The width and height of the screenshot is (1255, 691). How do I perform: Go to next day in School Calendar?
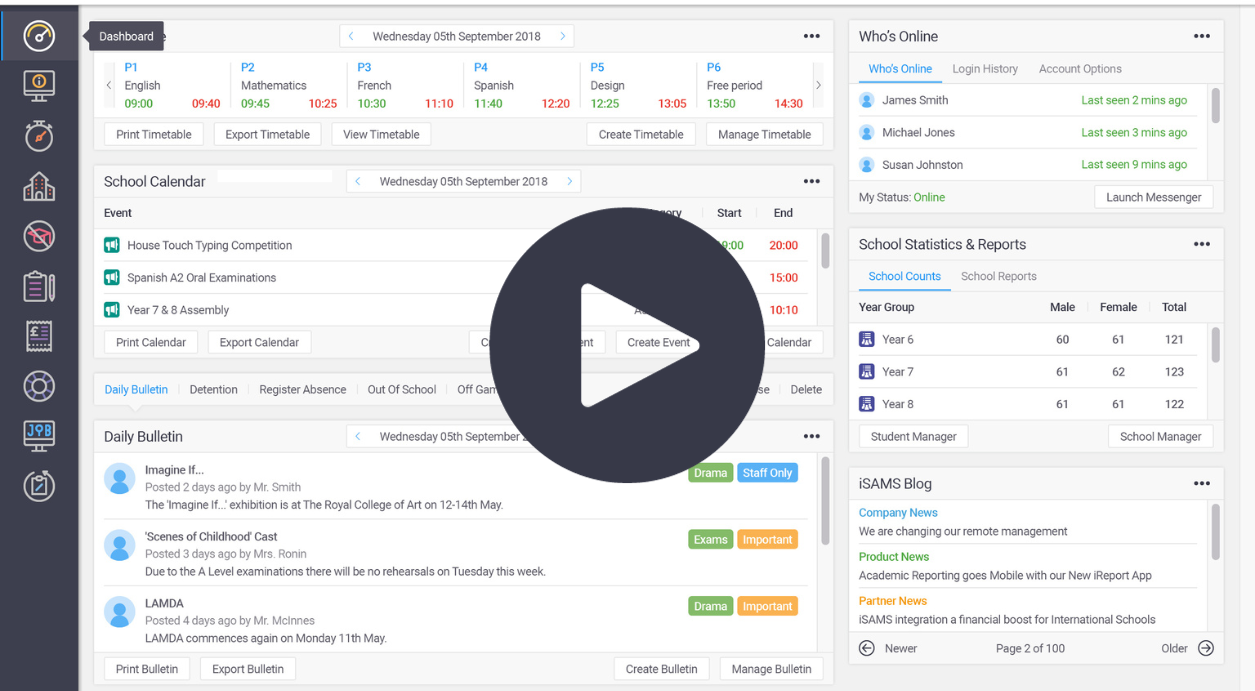[570, 182]
